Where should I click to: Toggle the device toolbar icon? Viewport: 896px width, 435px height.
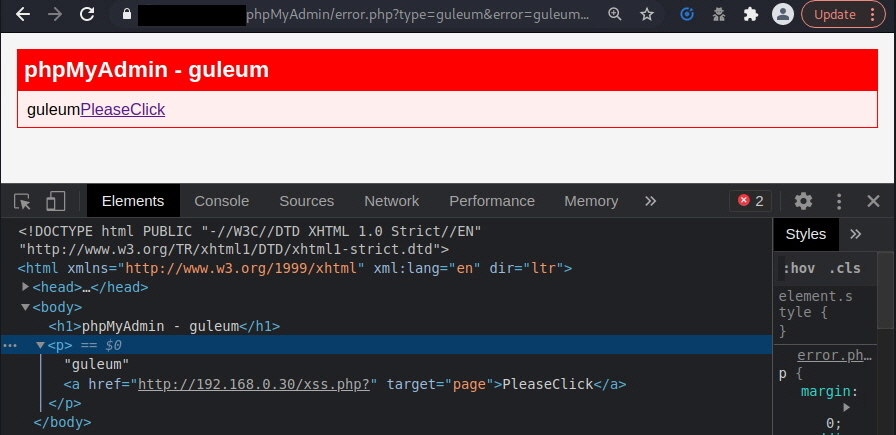click(55, 201)
